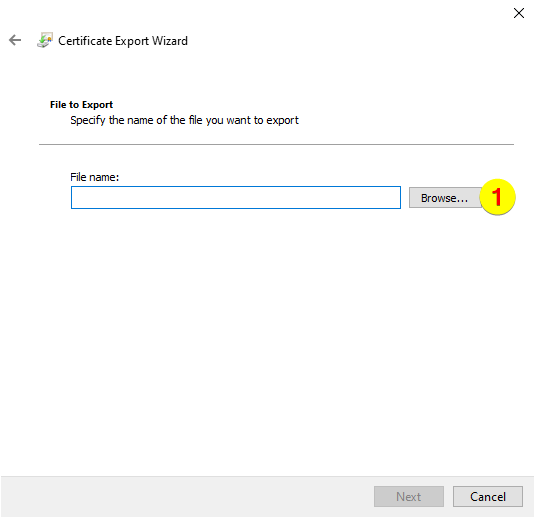Click the ellipsis on the Browse button
This screenshot has width=535, height=518.
click(x=463, y=199)
